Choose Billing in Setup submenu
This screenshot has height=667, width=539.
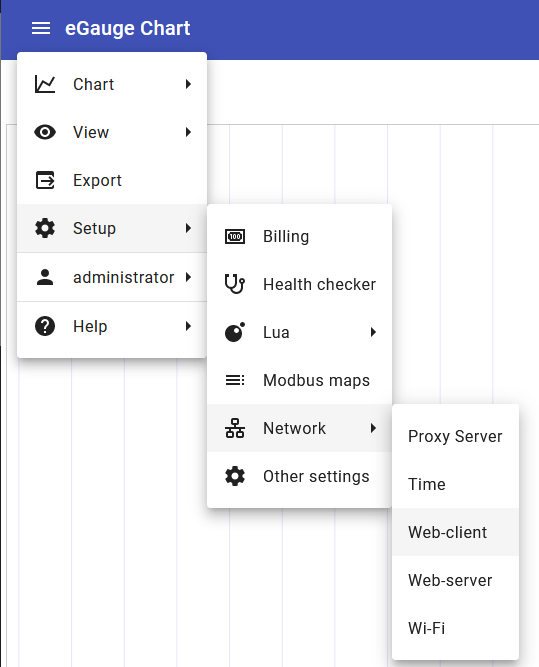[299, 237]
